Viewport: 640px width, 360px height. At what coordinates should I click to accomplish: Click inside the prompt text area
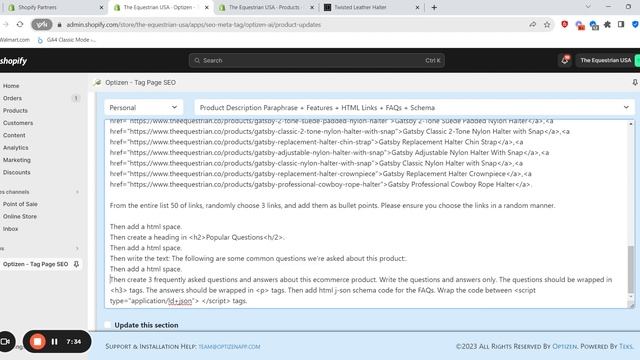[x=366, y=214]
